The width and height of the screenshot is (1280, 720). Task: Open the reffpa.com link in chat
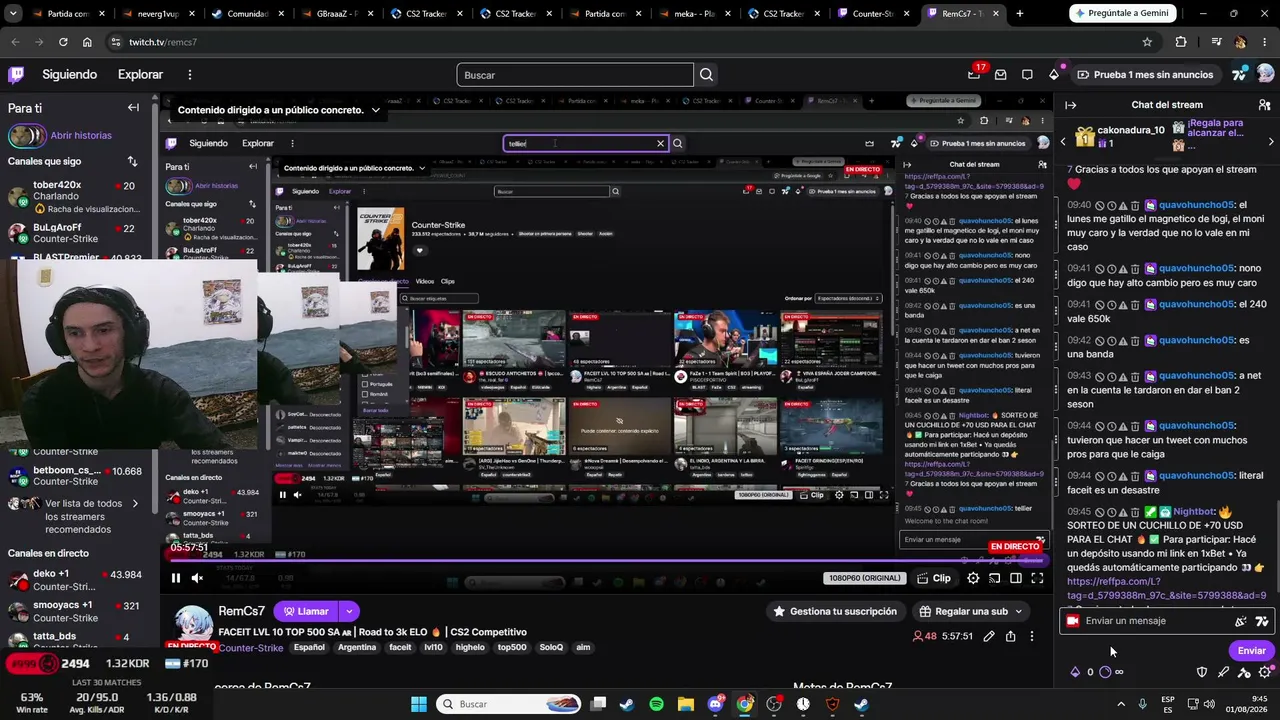tap(1166, 588)
